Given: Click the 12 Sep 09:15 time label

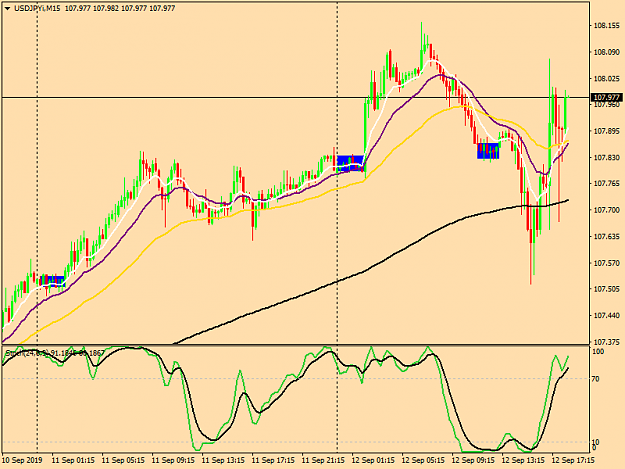Looking at the screenshot, I should [x=473, y=461].
